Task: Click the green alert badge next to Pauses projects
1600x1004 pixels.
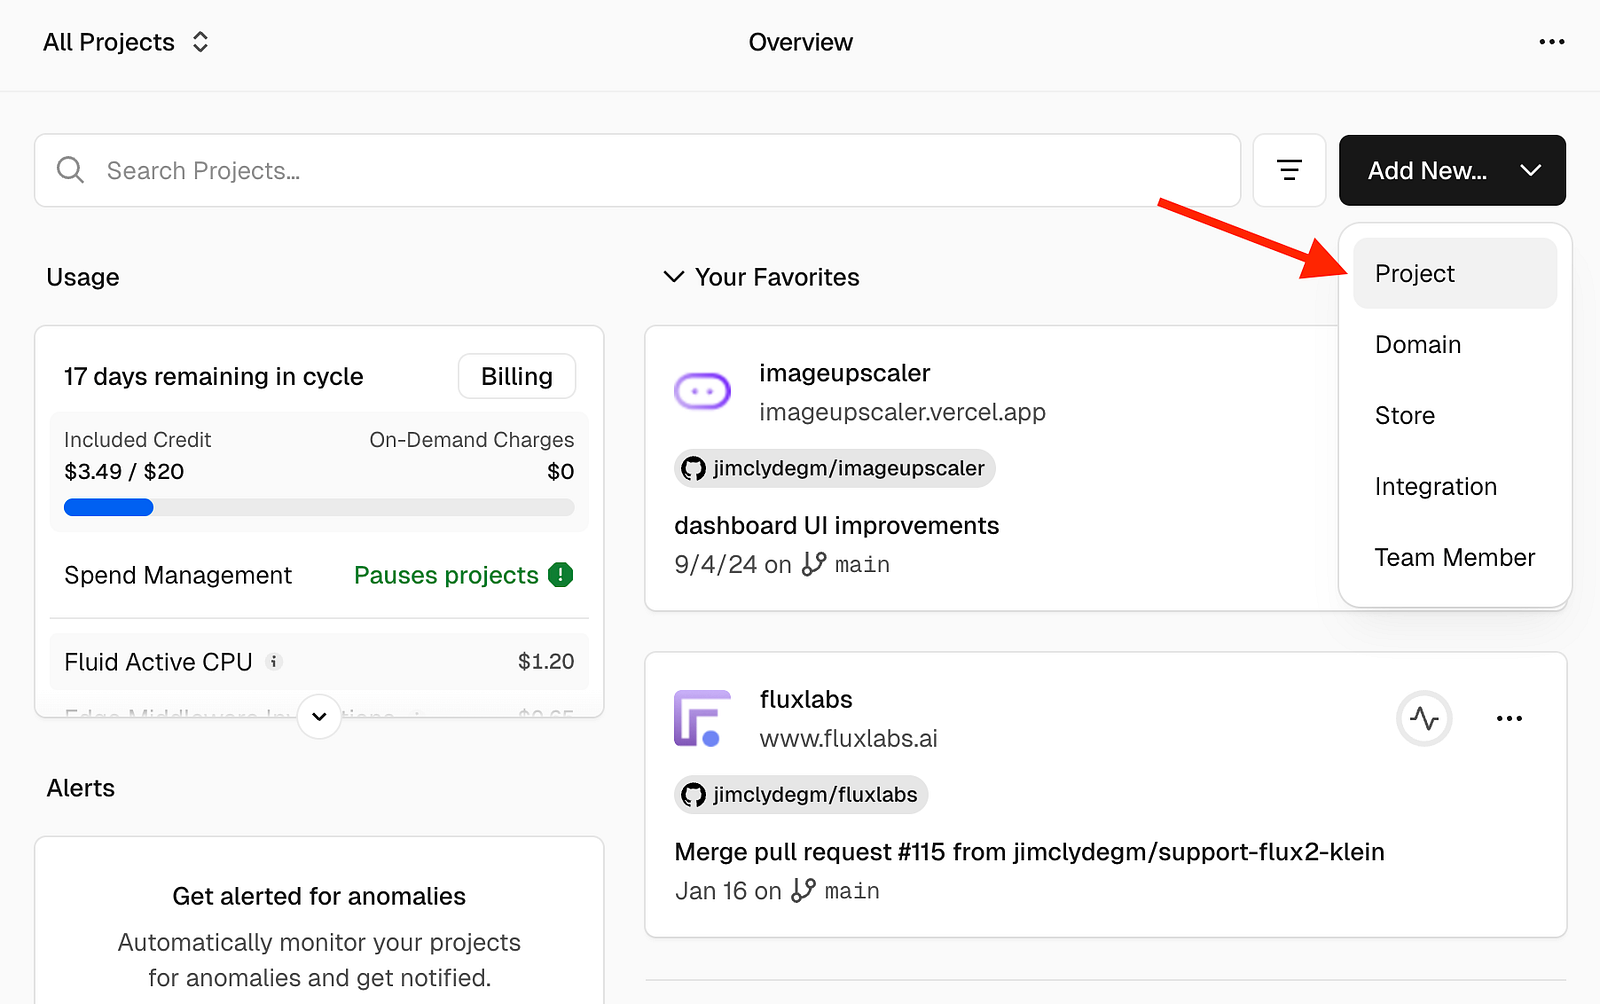Action: point(561,575)
